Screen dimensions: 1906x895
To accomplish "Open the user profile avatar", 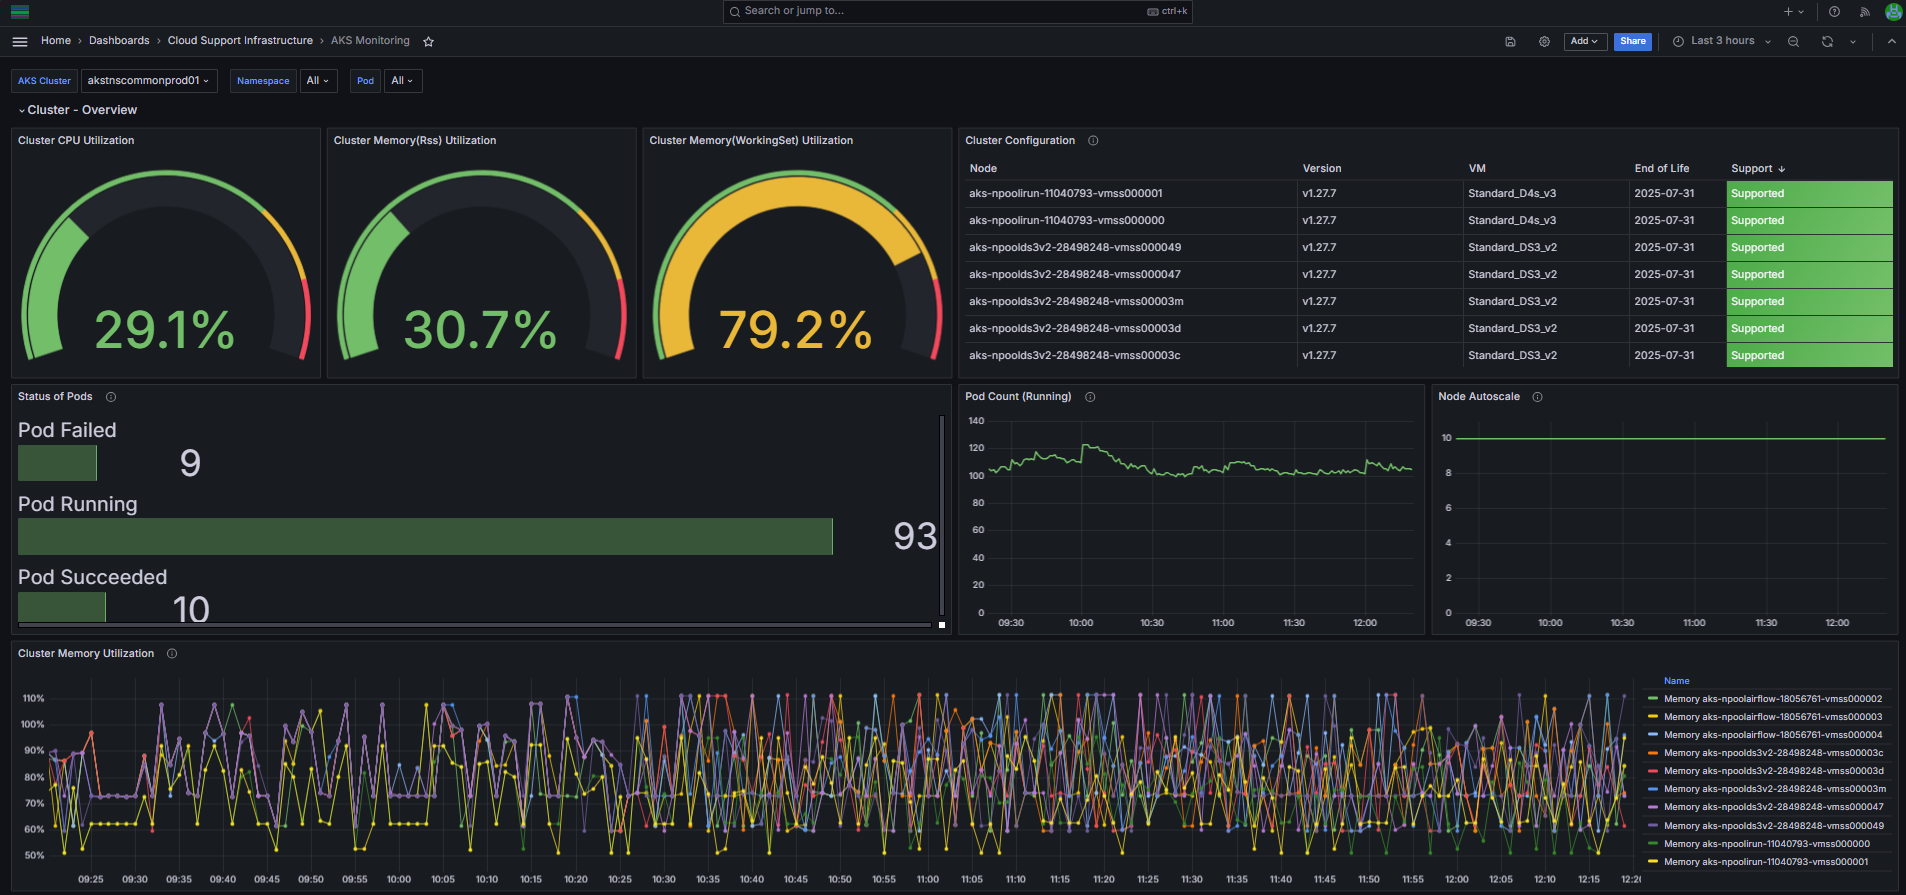I will tap(1893, 12).
